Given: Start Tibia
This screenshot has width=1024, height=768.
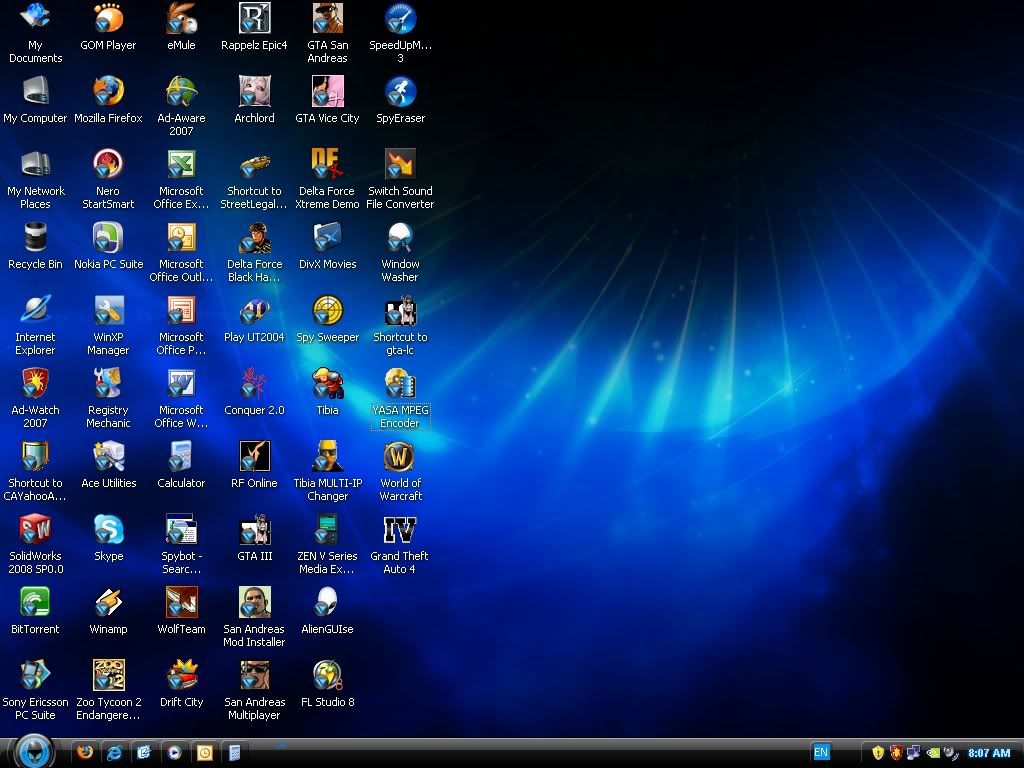Looking at the screenshot, I should coord(327,390).
